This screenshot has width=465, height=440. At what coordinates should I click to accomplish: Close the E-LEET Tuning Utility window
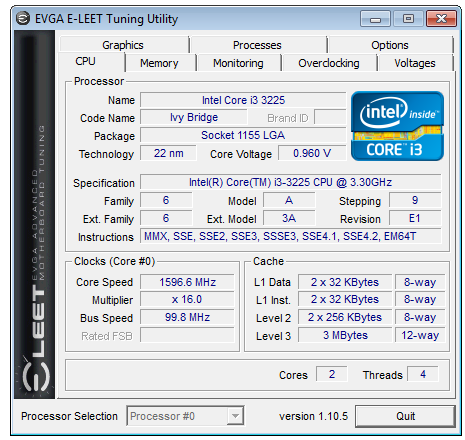click(441, 19)
